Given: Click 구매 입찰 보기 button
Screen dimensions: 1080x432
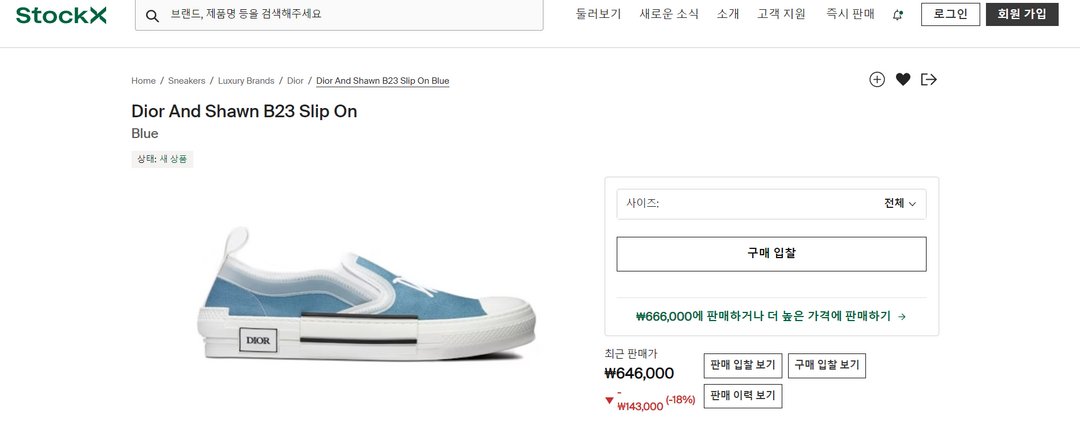Looking at the screenshot, I should click(x=826, y=366).
